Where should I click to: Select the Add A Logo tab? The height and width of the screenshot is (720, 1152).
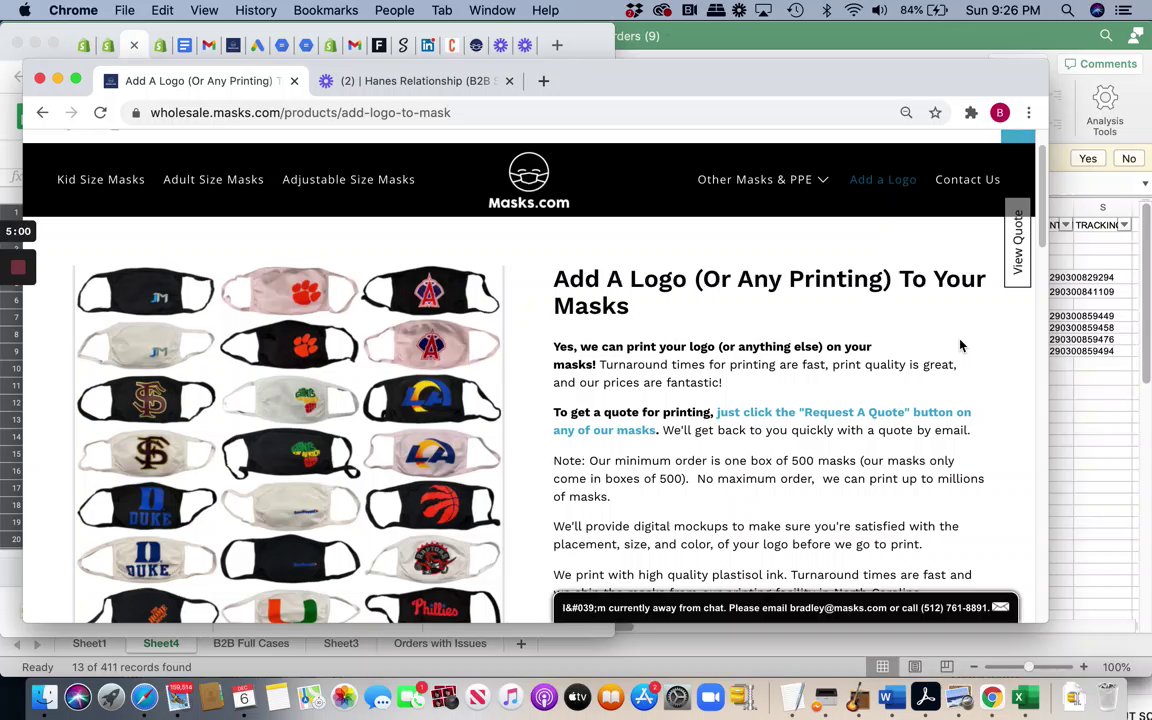[198, 81]
